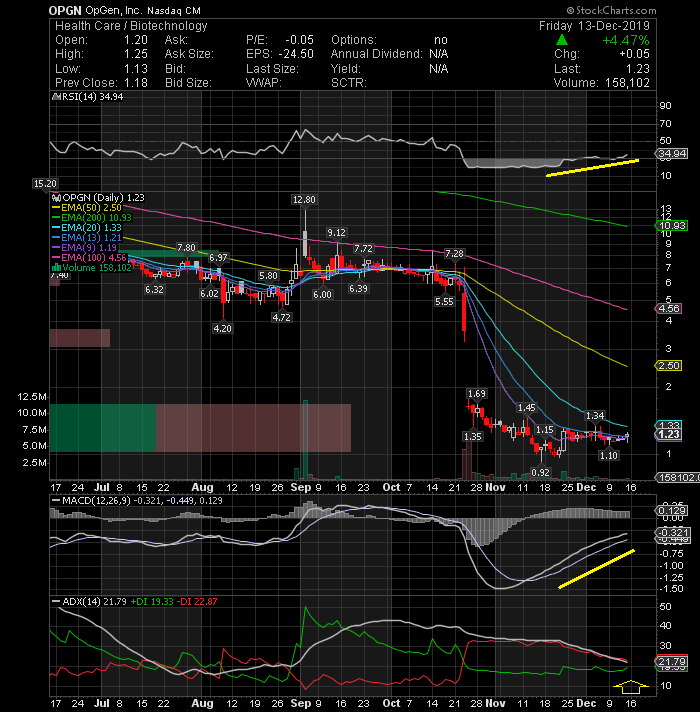Click the '+4.47%' percent change value

coord(626,40)
